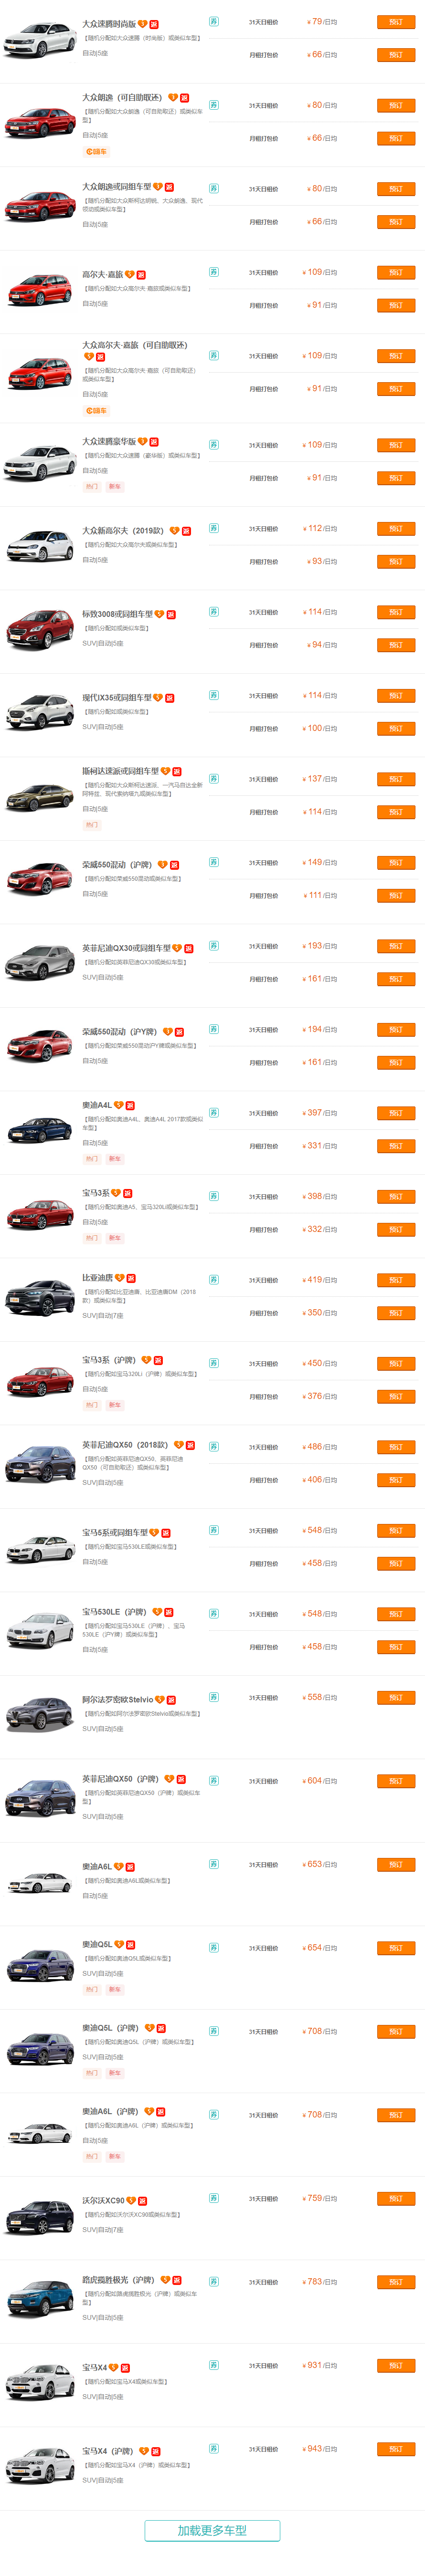Book 阿尔法罗密欧Stelvio at ¥558 per day
425x2576 pixels.
[396, 1698]
